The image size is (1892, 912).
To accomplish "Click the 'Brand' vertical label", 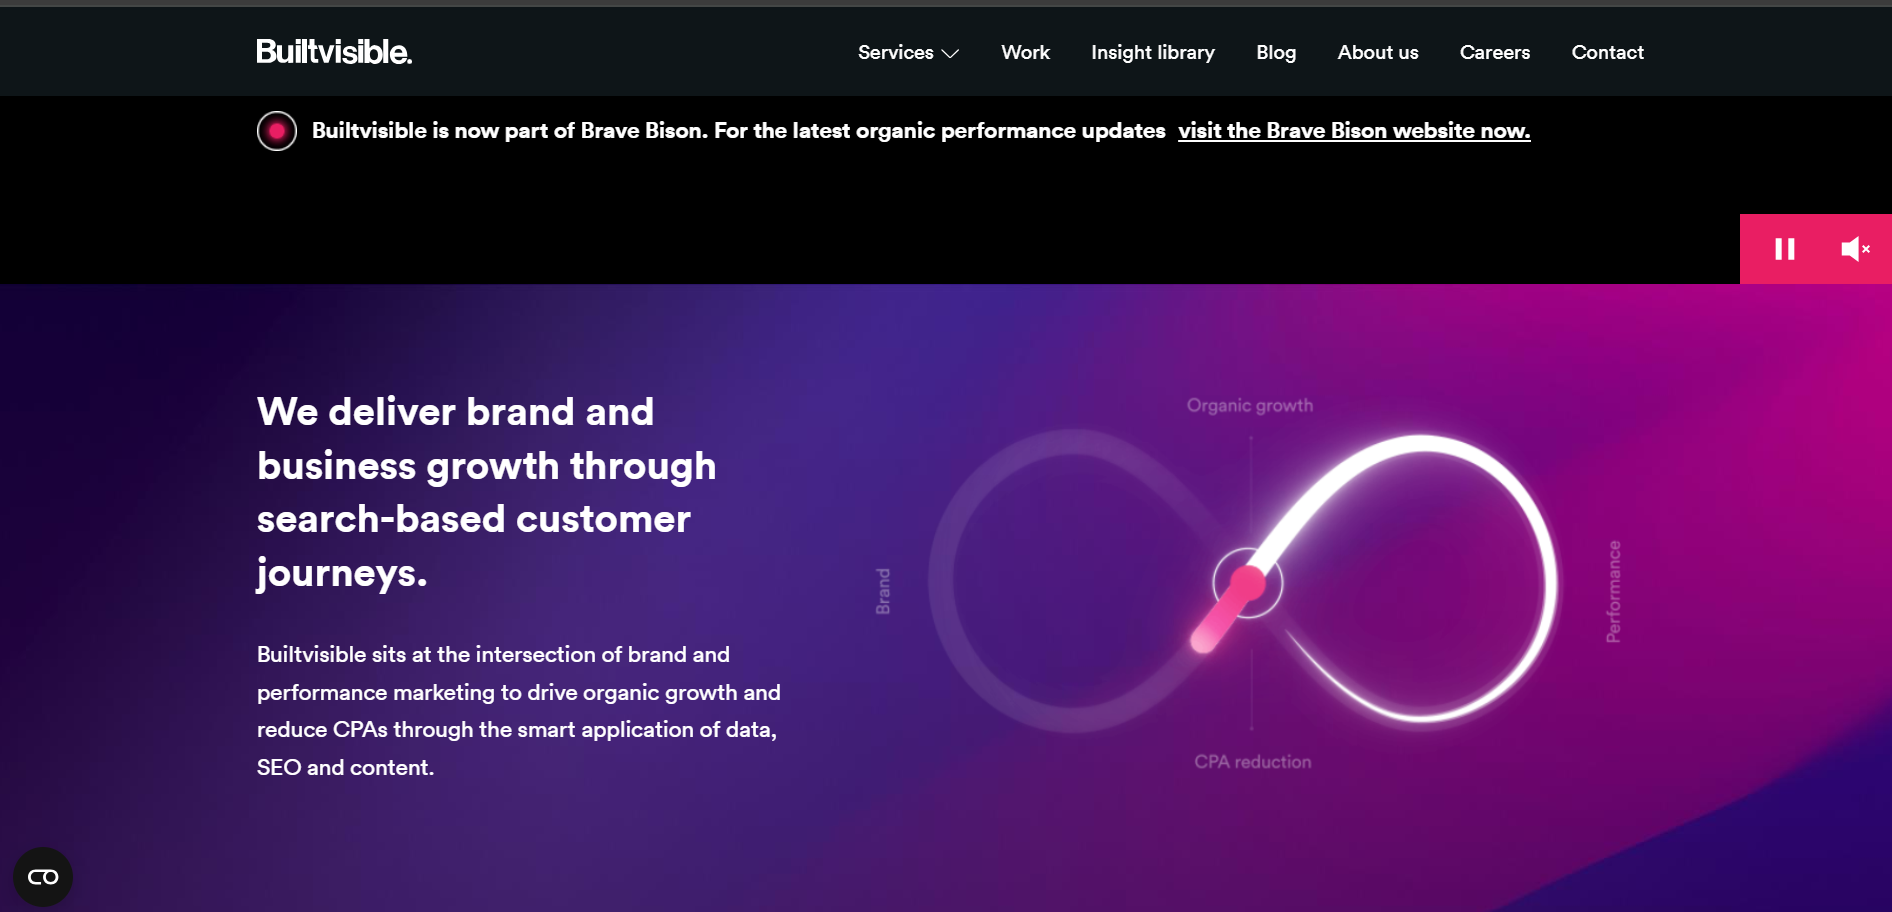I will [x=883, y=591].
